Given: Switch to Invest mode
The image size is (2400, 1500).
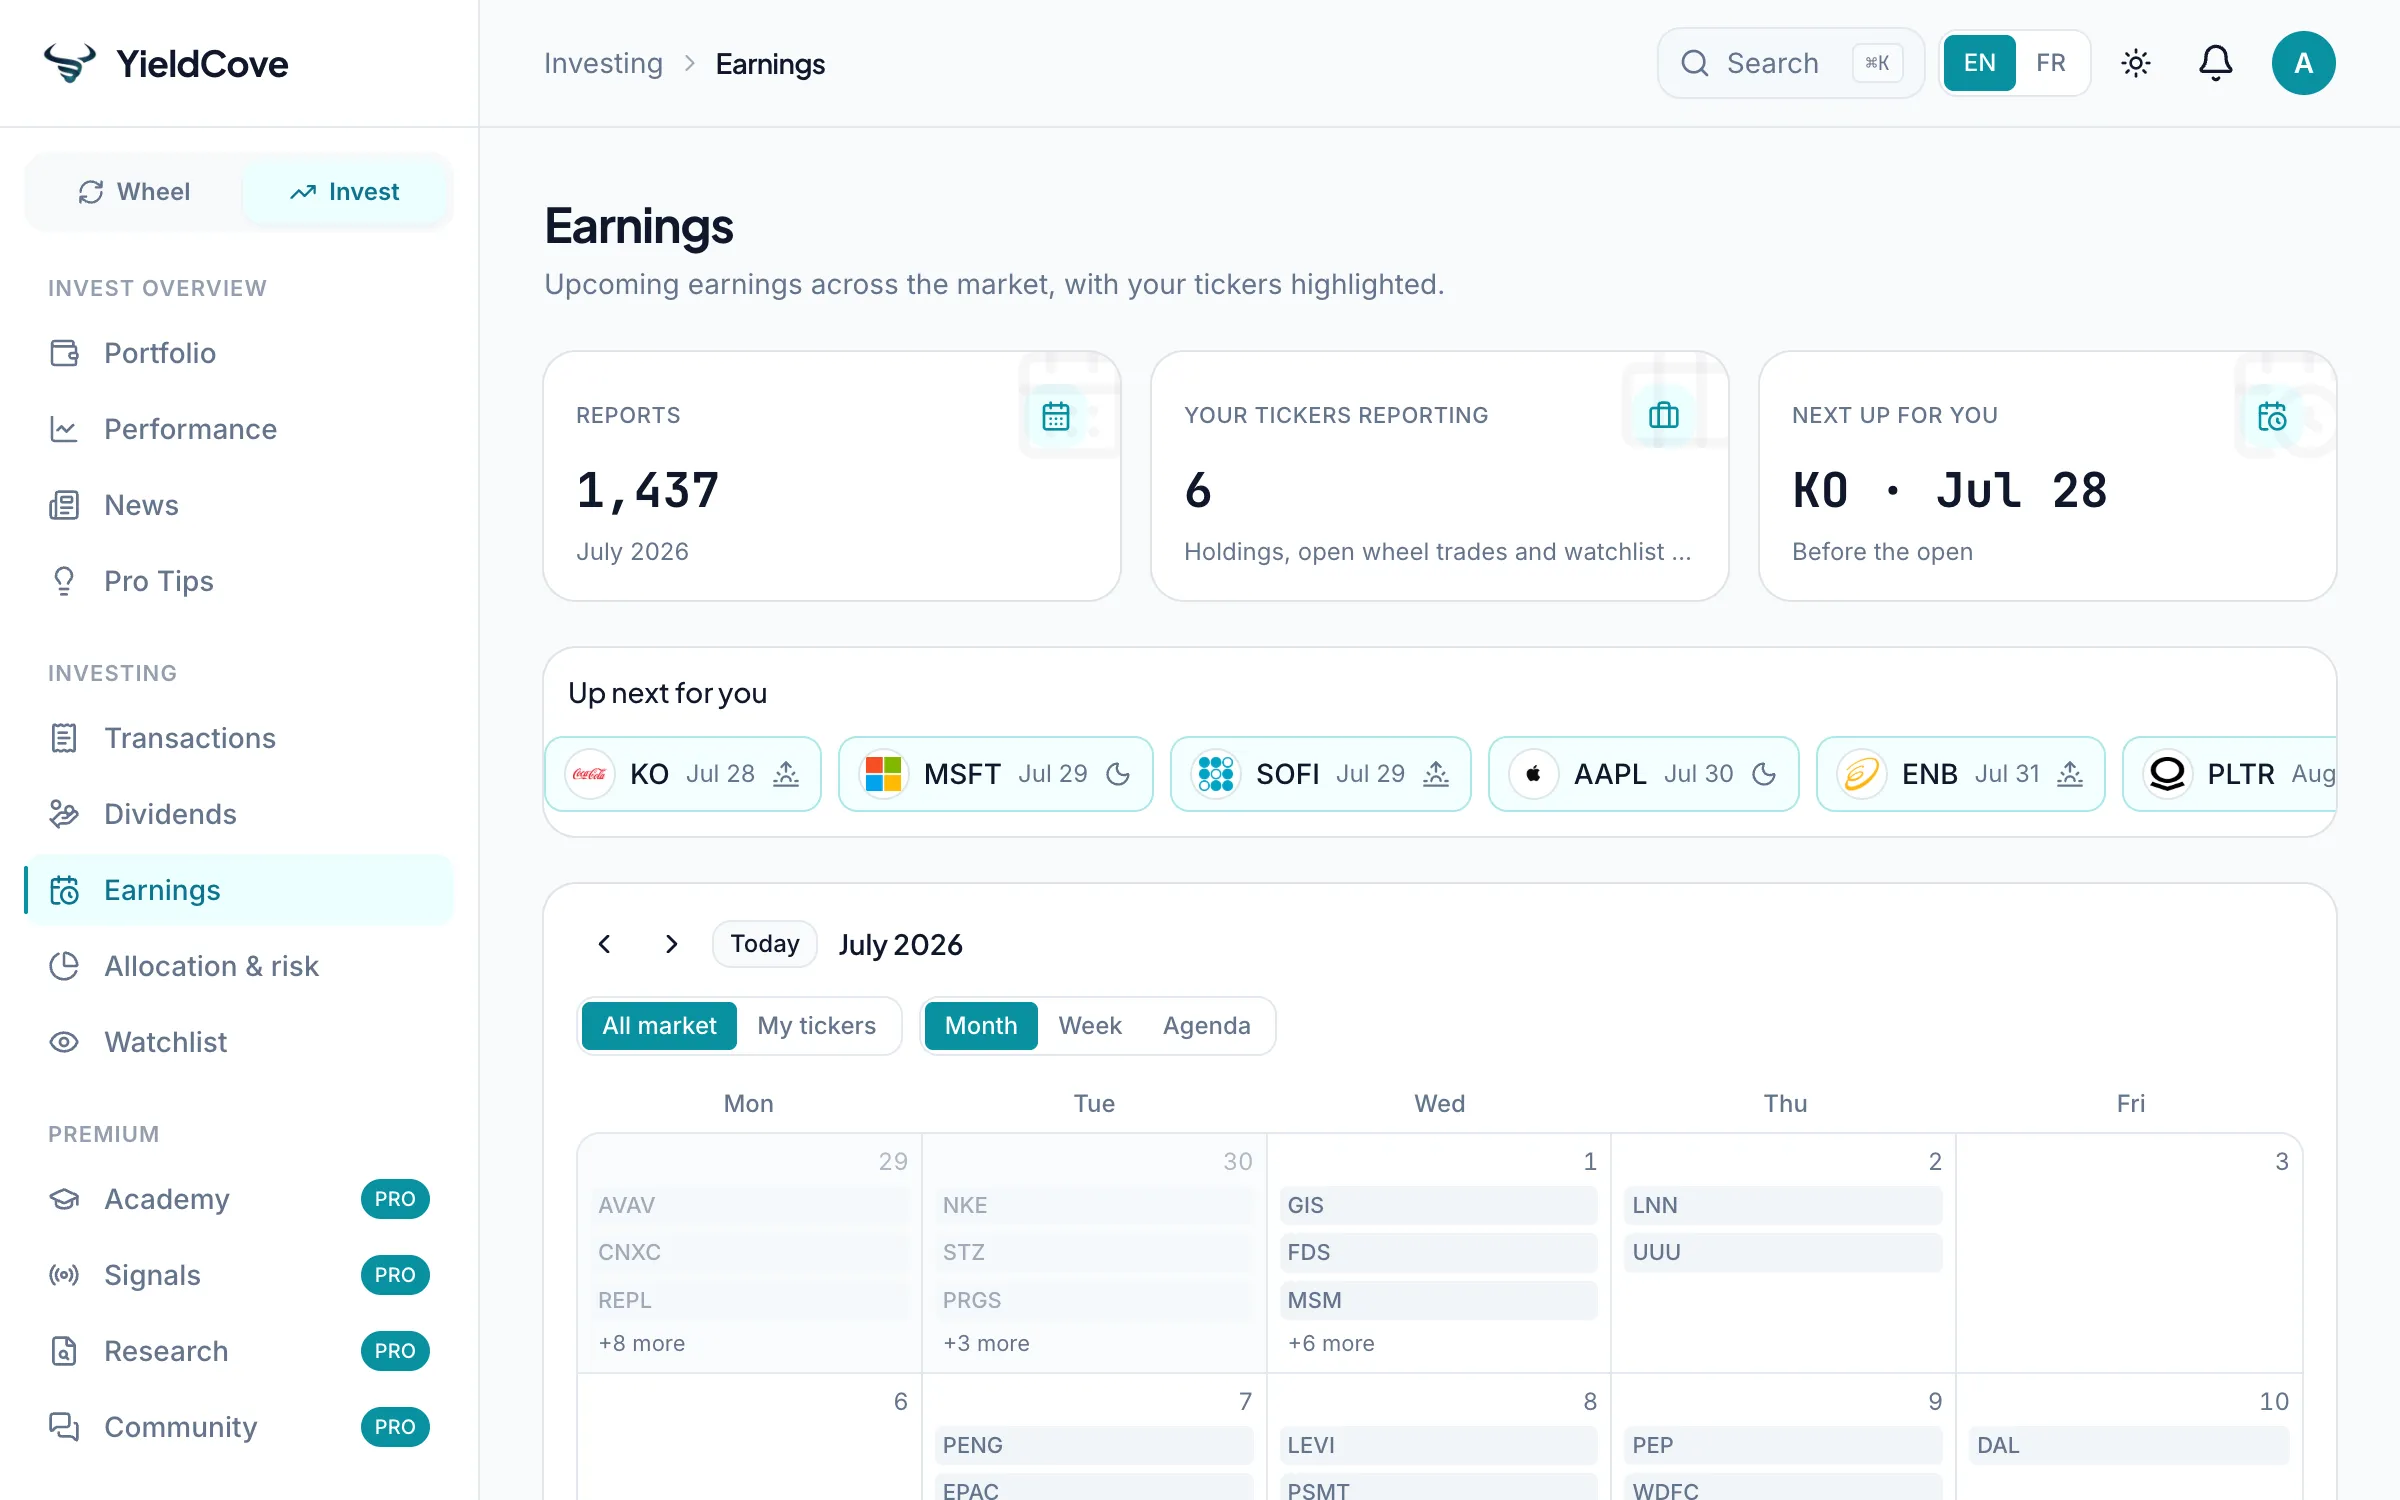Looking at the screenshot, I should pos(344,192).
